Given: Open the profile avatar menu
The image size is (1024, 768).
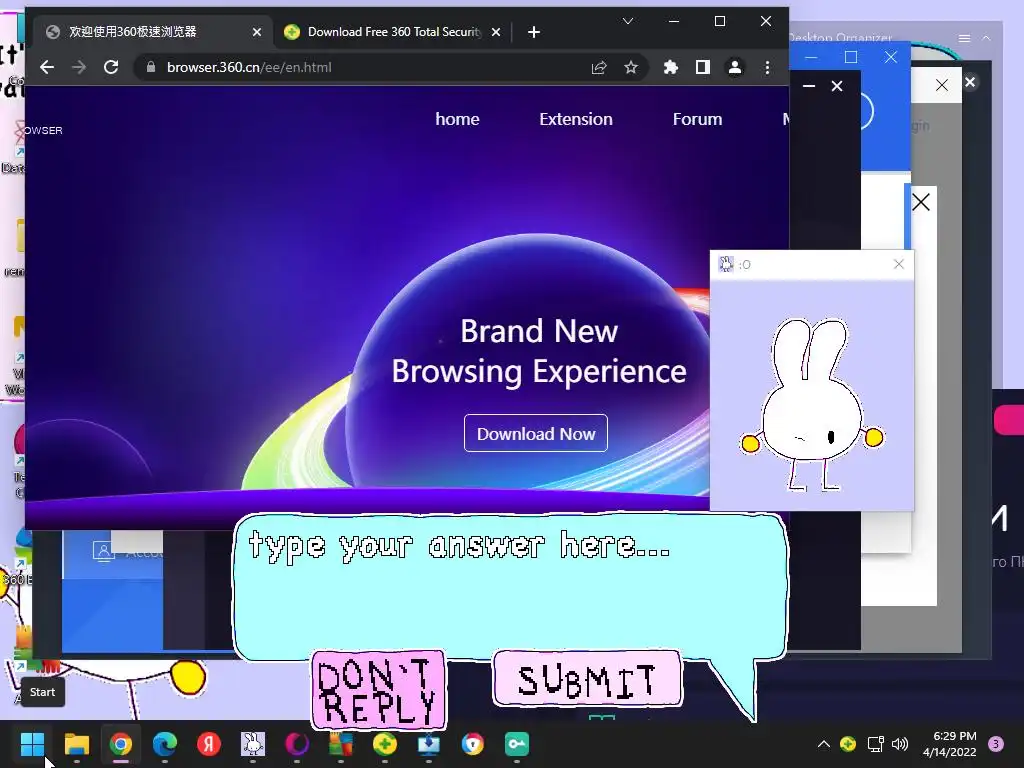Looking at the screenshot, I should 735,67.
